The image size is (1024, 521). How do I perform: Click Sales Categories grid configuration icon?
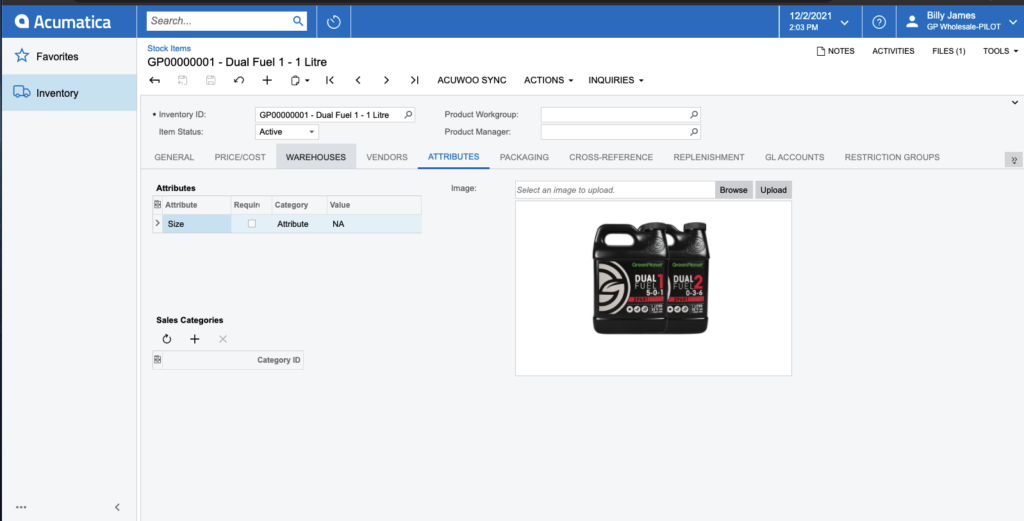(x=157, y=360)
